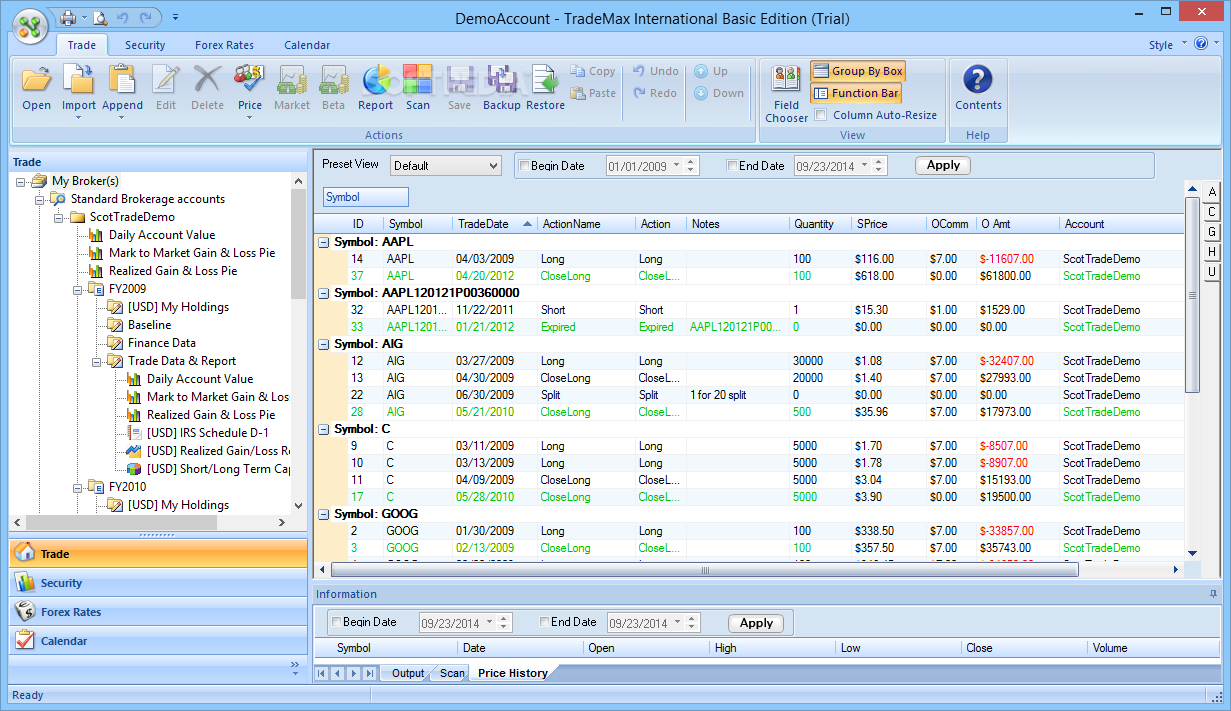
Task: Click Undo in the ribbon
Action: [655, 71]
